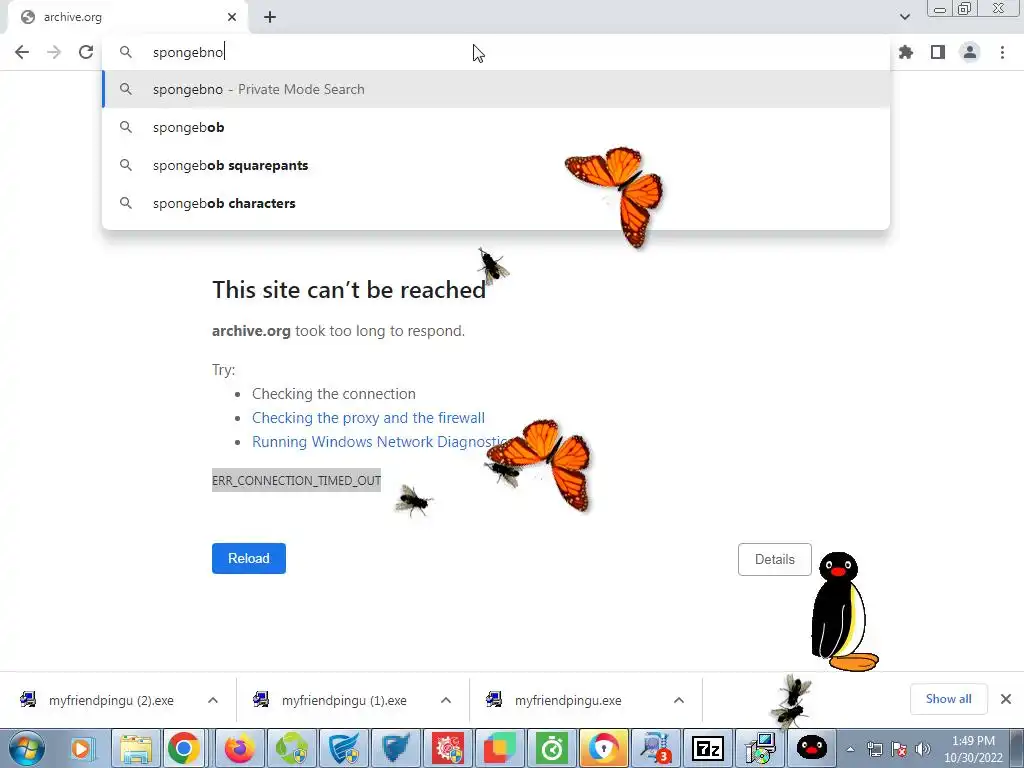The height and width of the screenshot is (768, 1024).
Task: Open the red-green overlapping squares taskbar icon
Action: [x=500, y=748]
